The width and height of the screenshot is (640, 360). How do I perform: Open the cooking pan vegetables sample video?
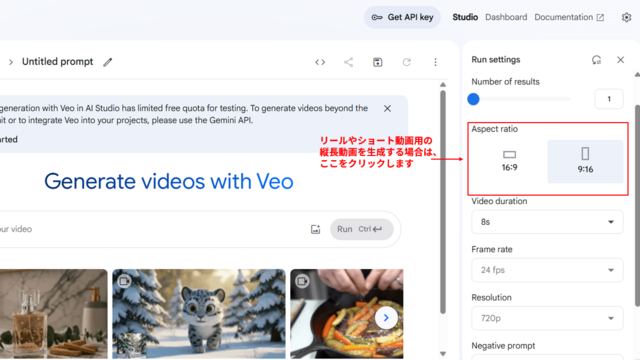(347, 313)
